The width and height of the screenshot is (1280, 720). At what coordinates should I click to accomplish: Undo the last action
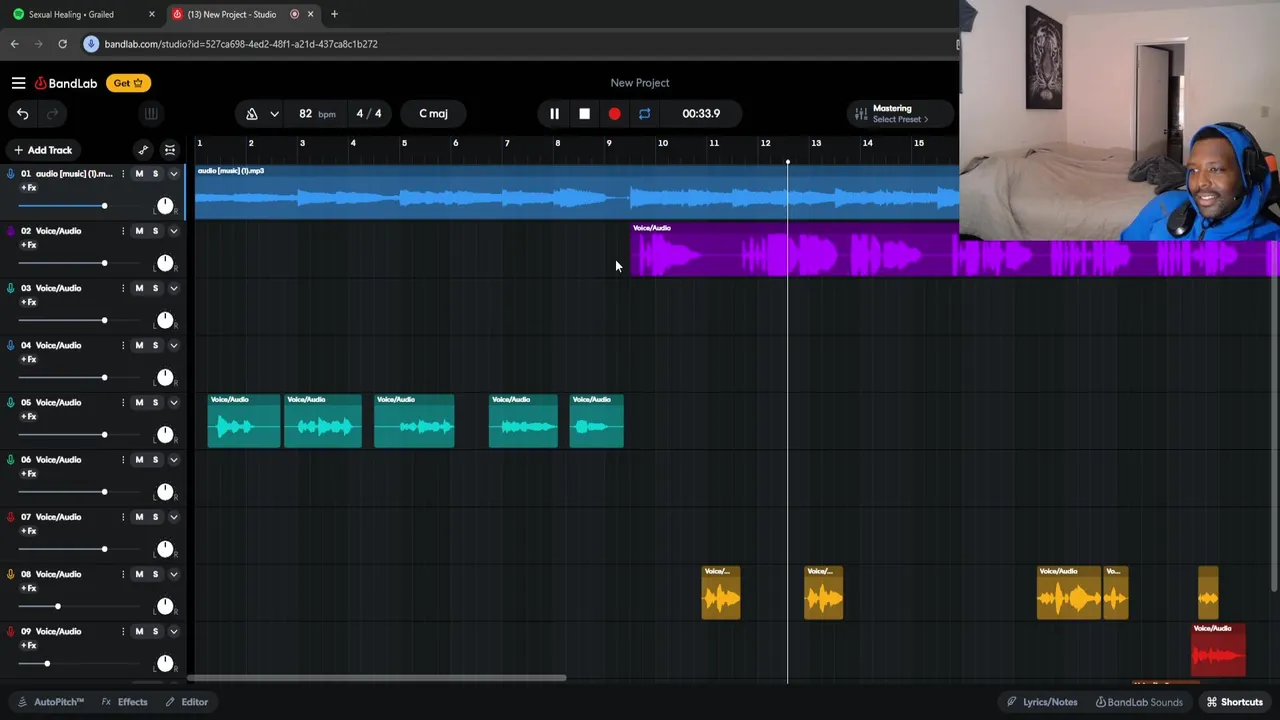click(22, 114)
